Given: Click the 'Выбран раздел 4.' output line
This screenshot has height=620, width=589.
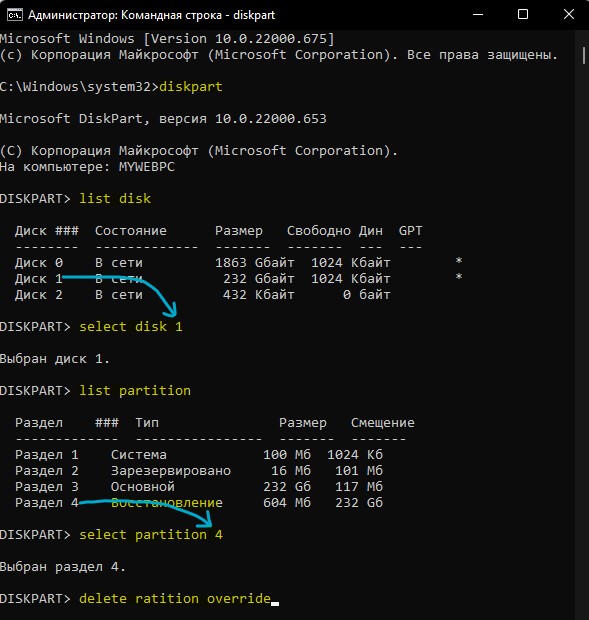Looking at the screenshot, I should coord(63,567).
